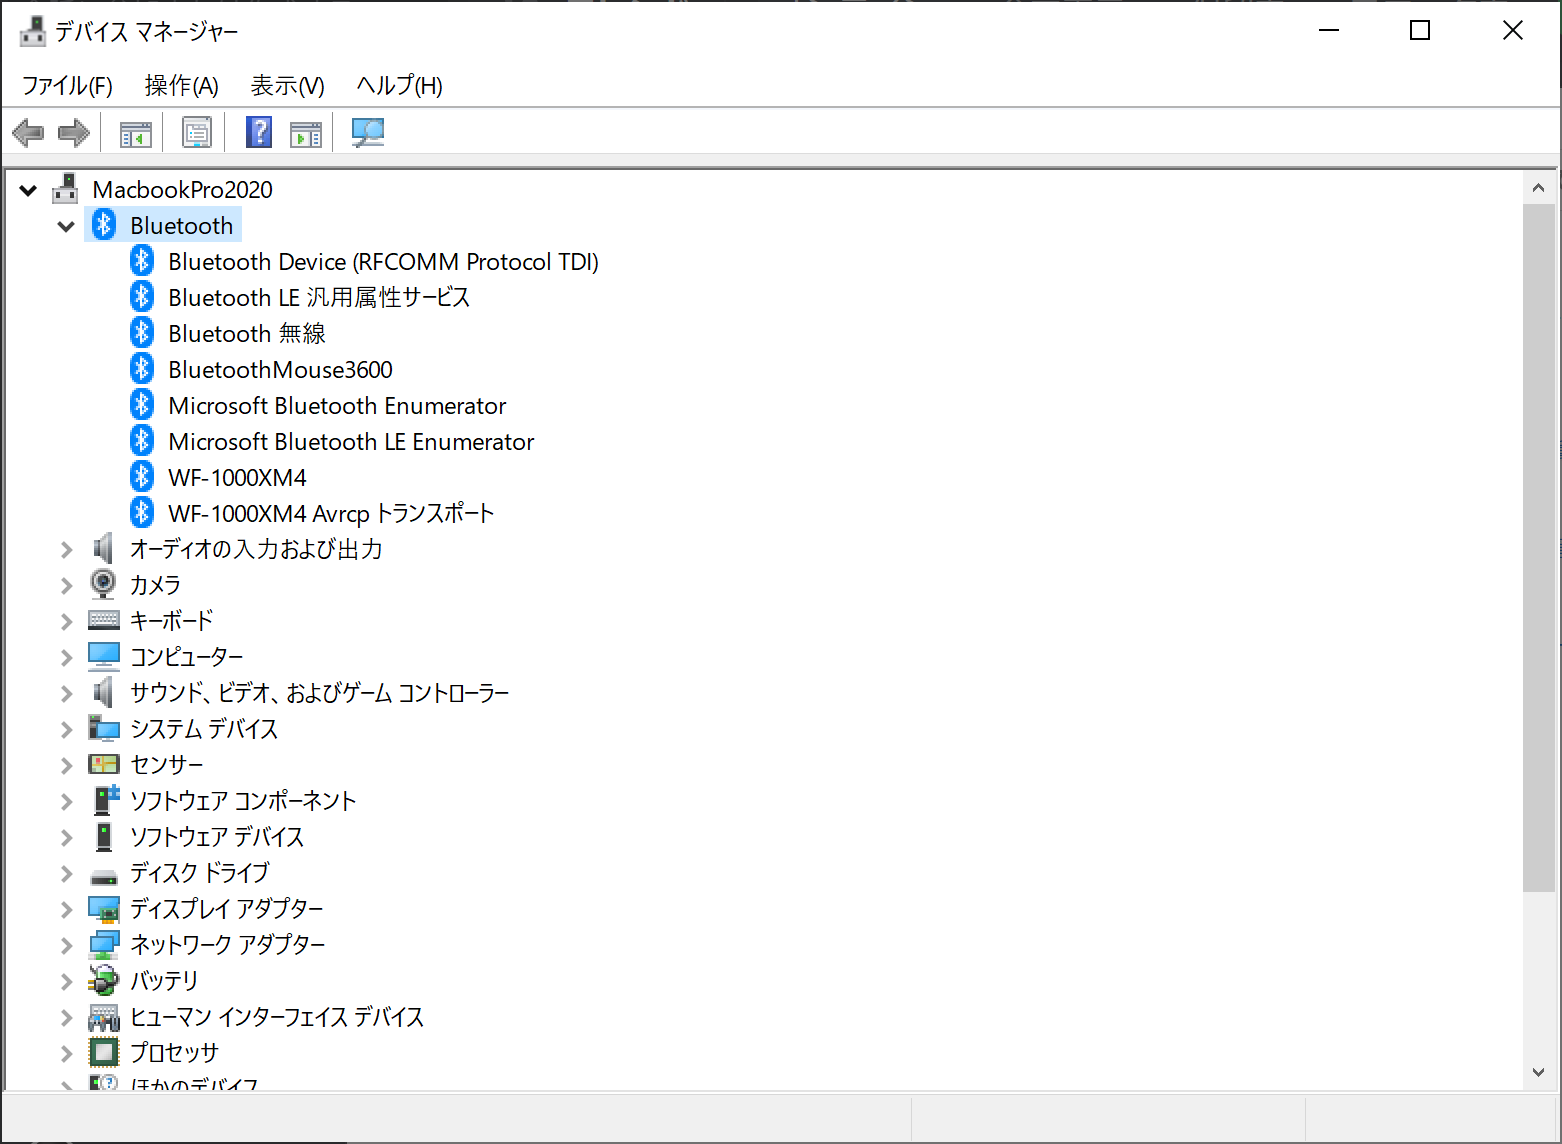Click the icon next to システム デバイス
The width and height of the screenshot is (1562, 1144).
pos(104,728)
